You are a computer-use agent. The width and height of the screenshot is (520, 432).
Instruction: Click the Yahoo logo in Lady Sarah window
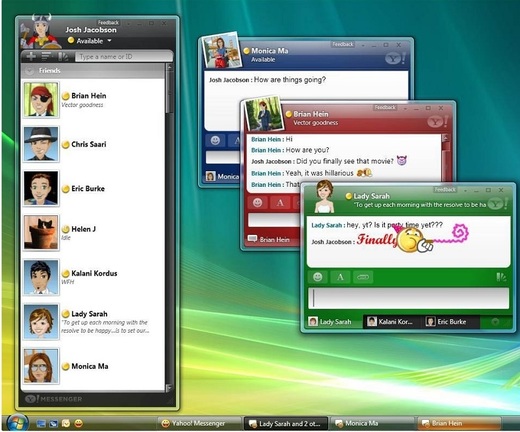(x=498, y=204)
